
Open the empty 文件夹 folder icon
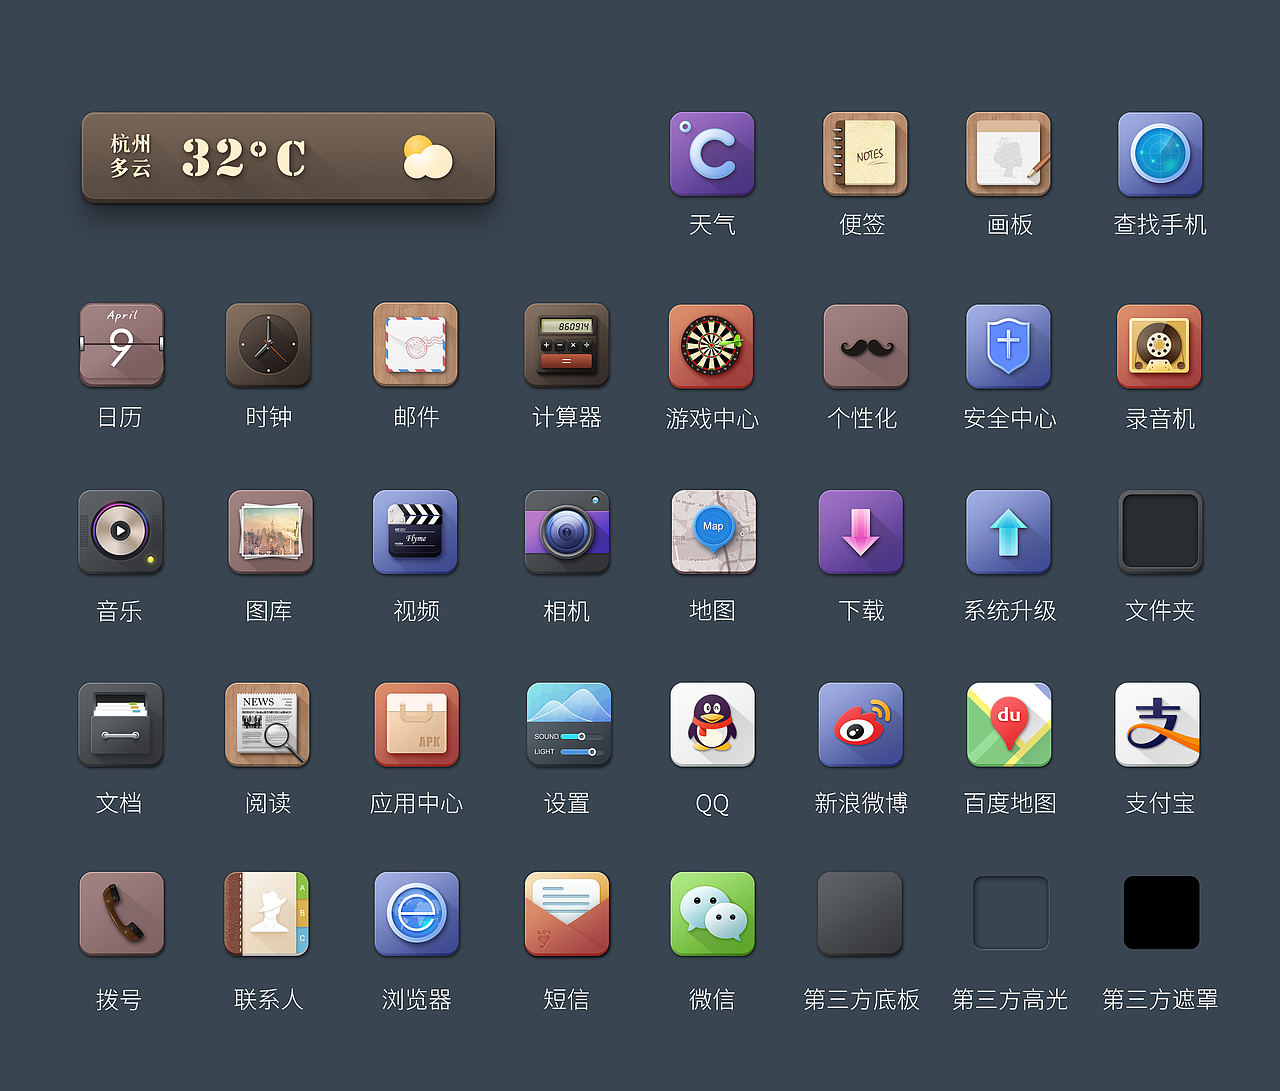coord(1160,532)
